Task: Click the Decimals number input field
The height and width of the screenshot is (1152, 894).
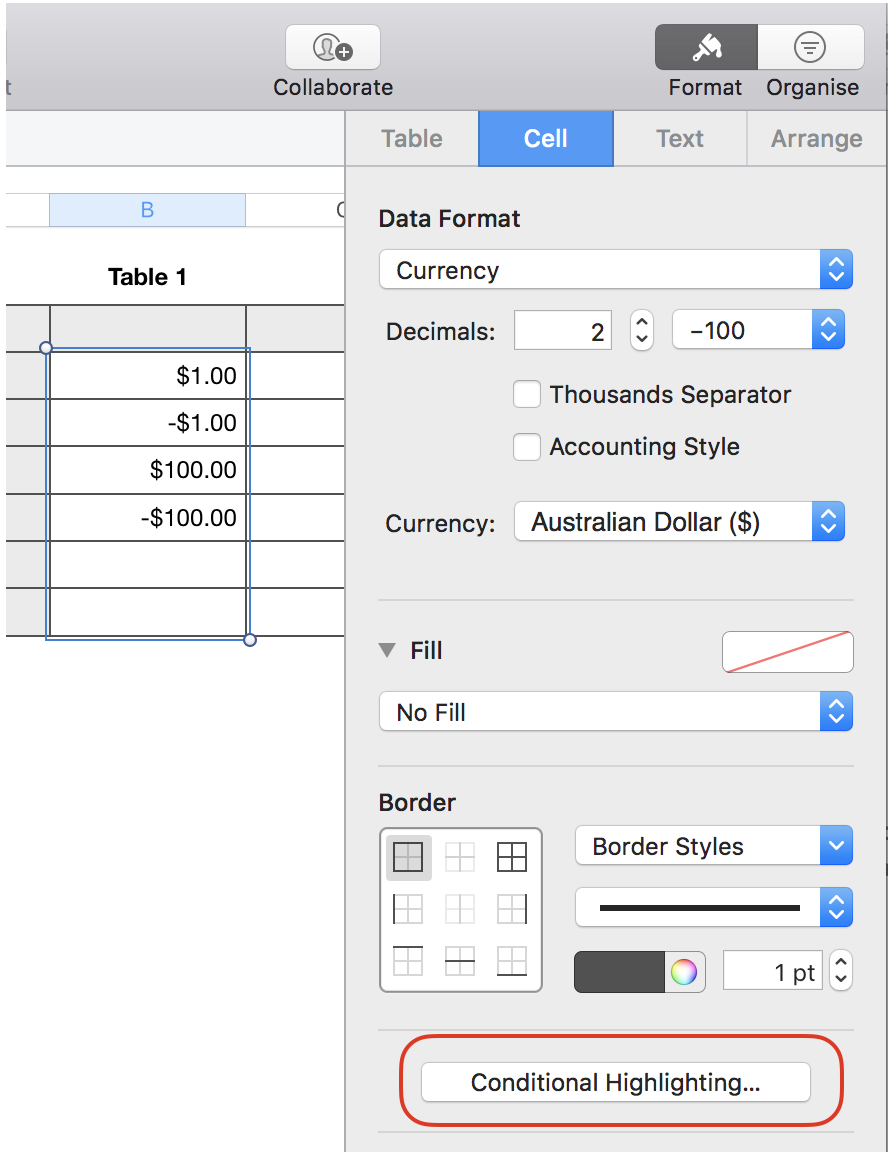Action: coord(564,331)
